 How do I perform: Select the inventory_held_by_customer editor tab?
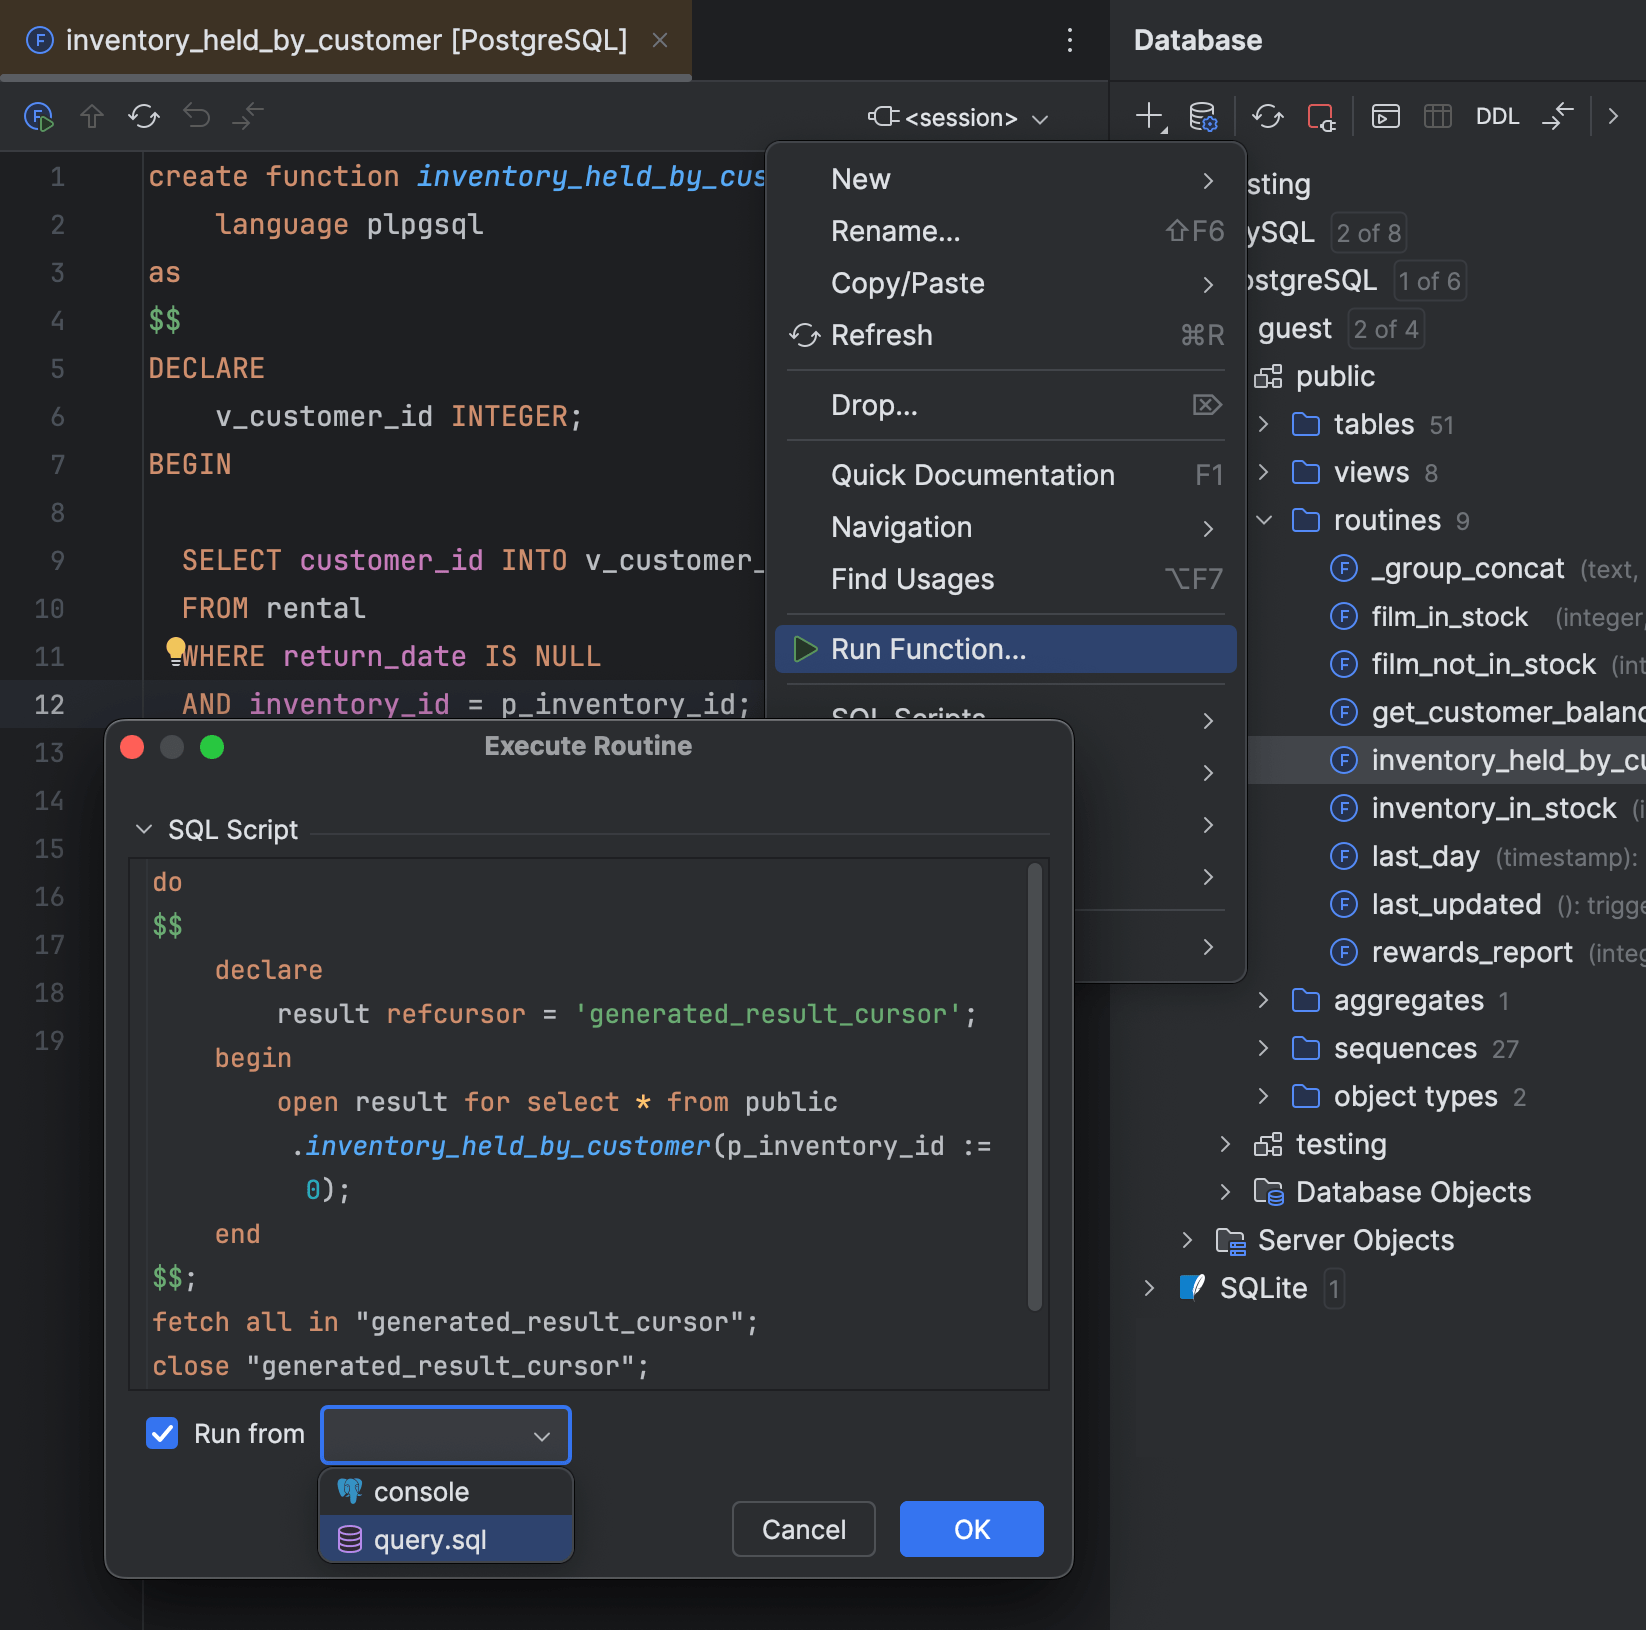tap(345, 40)
